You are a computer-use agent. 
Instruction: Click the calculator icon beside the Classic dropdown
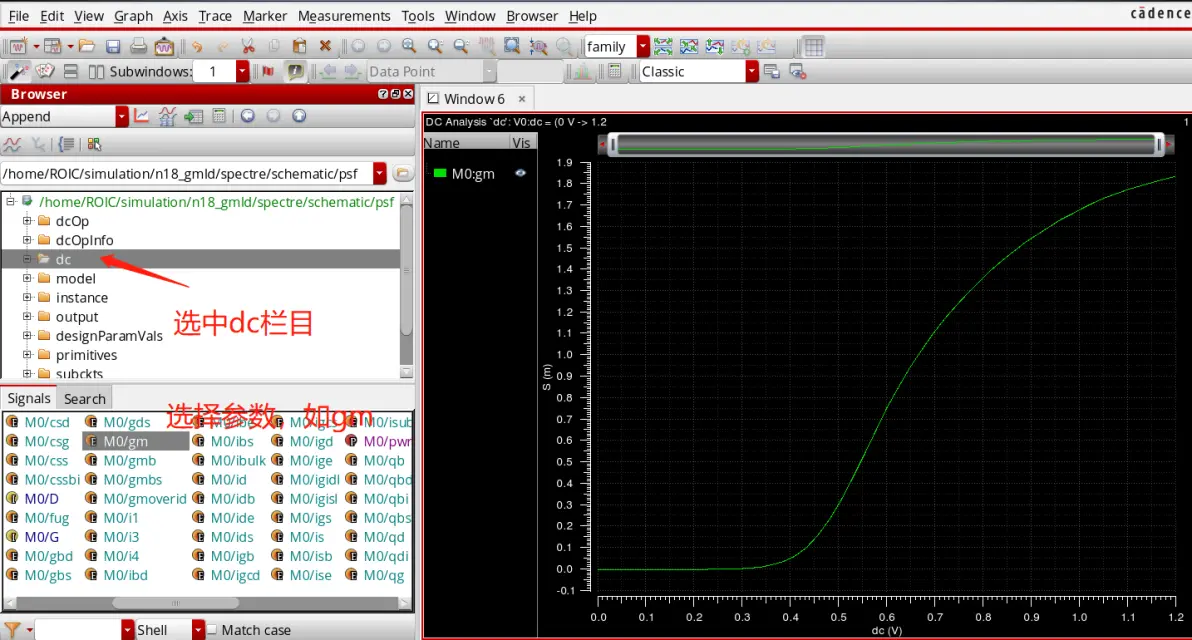tap(615, 71)
